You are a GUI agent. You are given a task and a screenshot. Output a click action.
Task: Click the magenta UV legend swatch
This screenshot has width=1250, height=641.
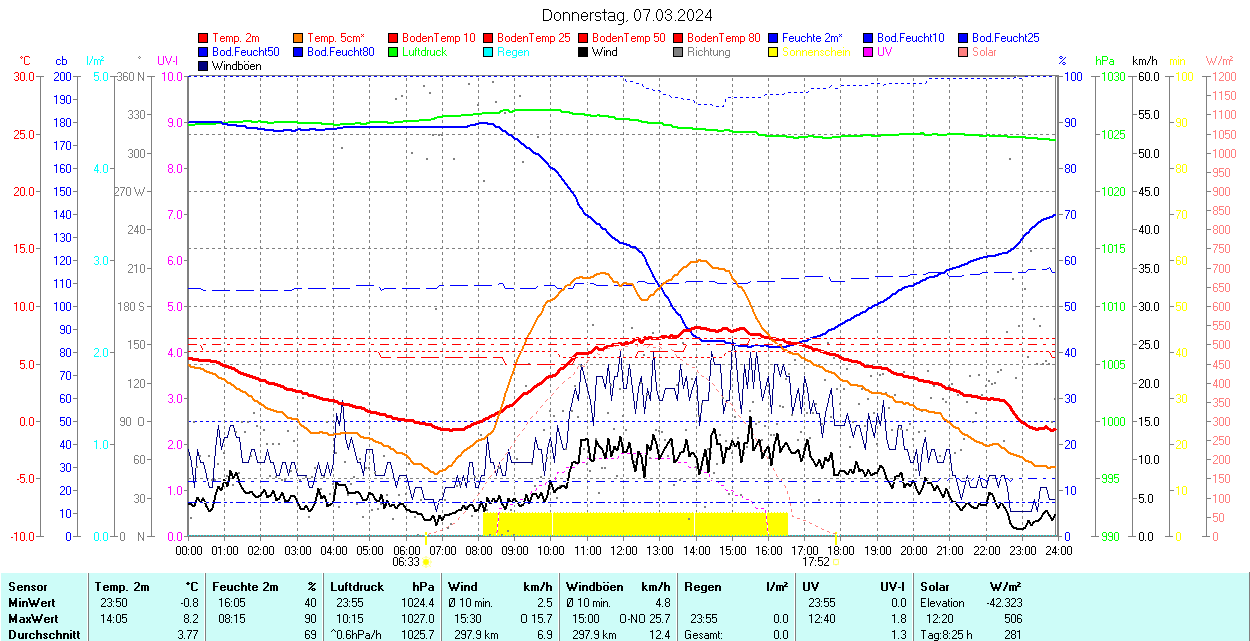coord(869,52)
